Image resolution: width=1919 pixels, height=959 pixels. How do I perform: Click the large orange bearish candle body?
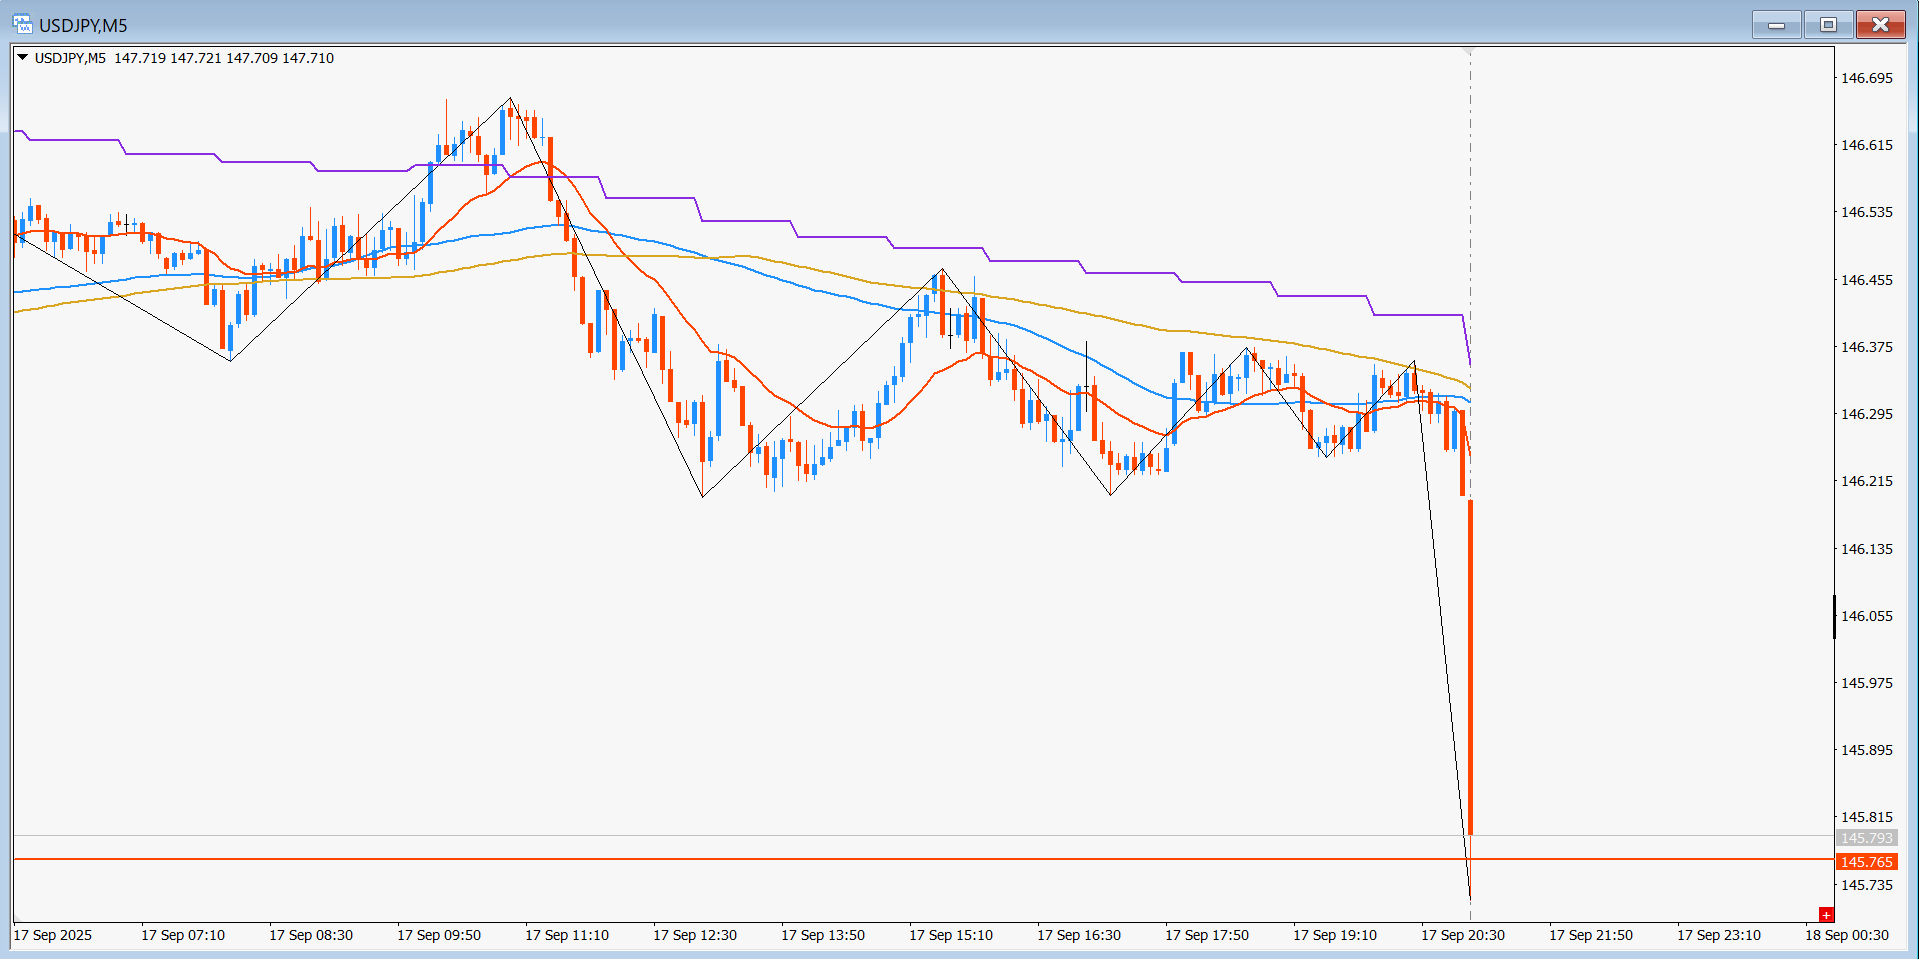tap(1470, 667)
